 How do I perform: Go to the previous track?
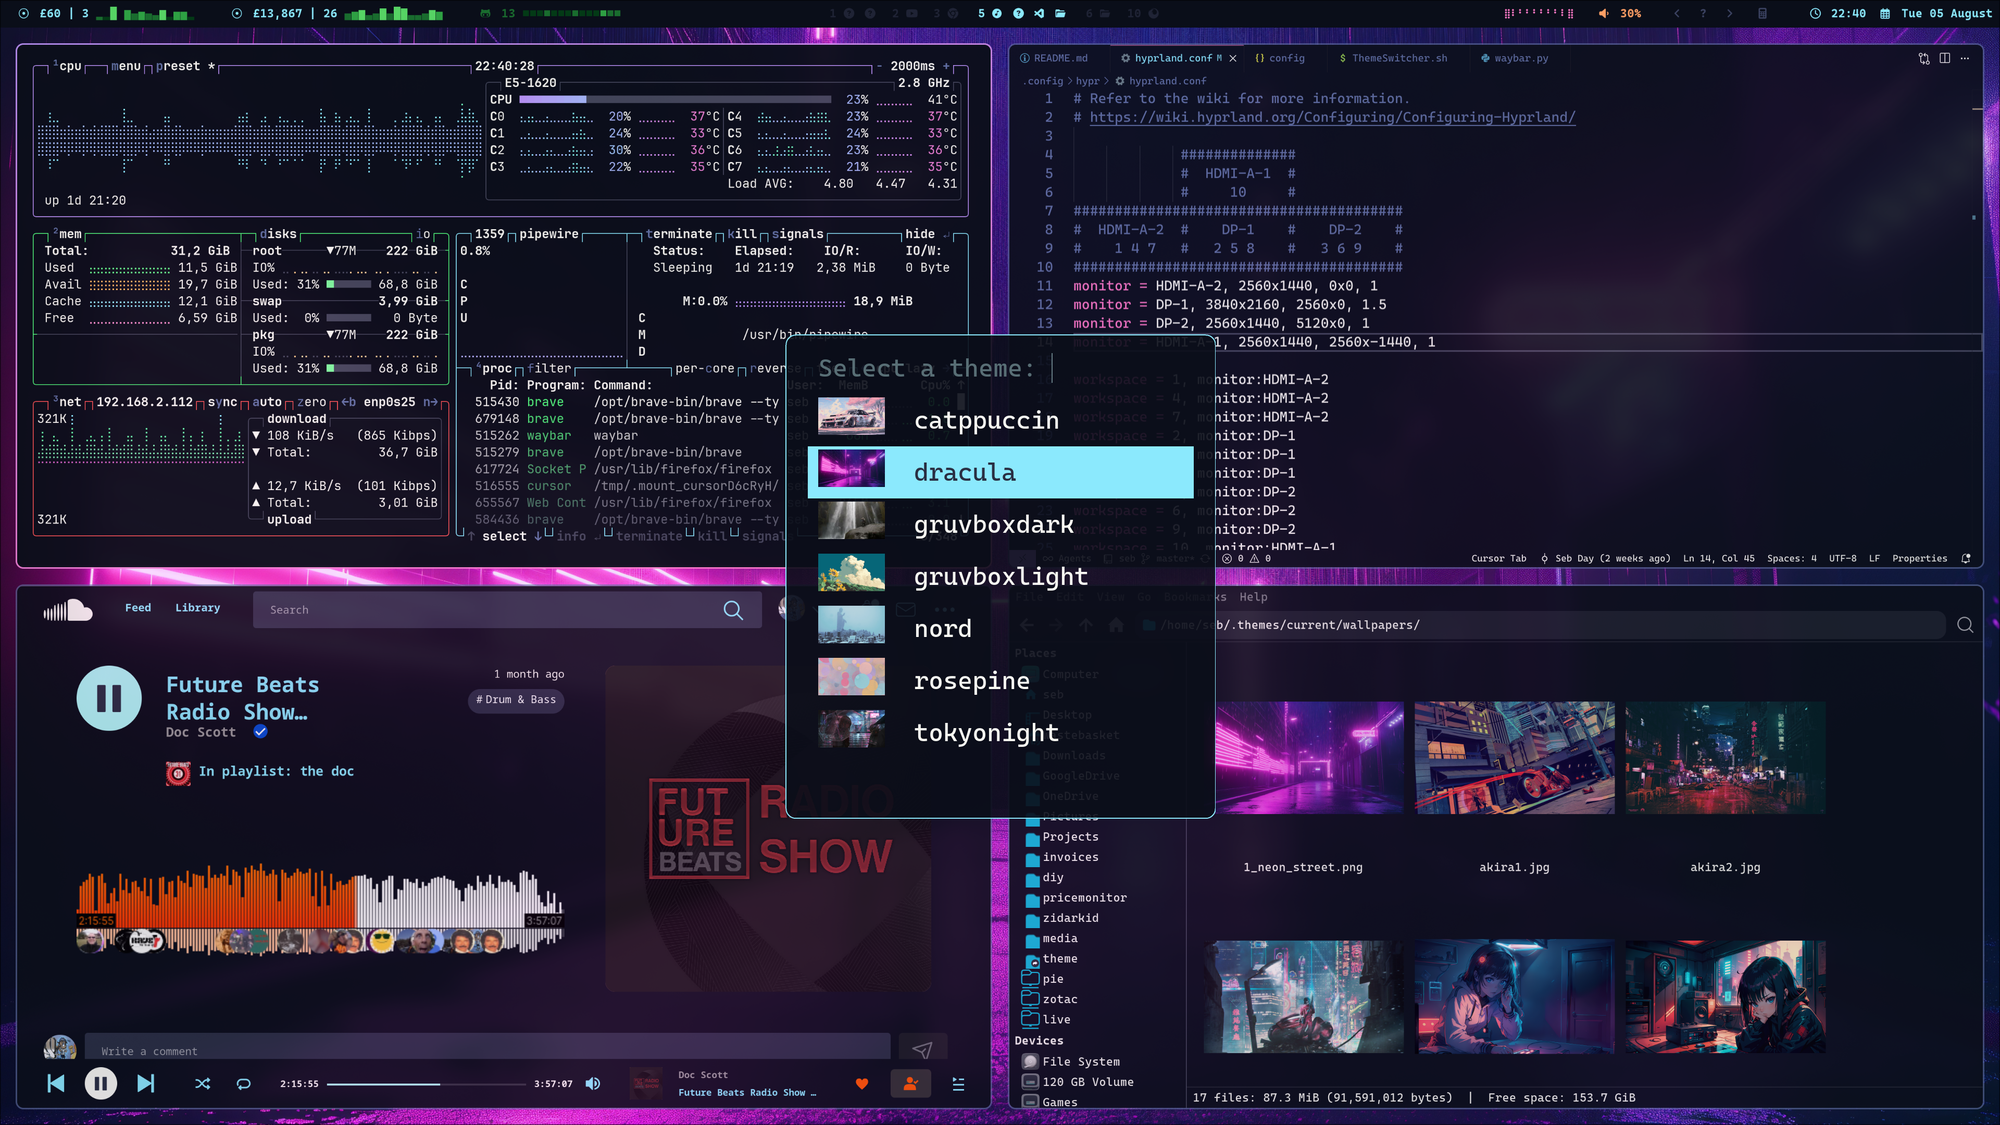tap(56, 1084)
